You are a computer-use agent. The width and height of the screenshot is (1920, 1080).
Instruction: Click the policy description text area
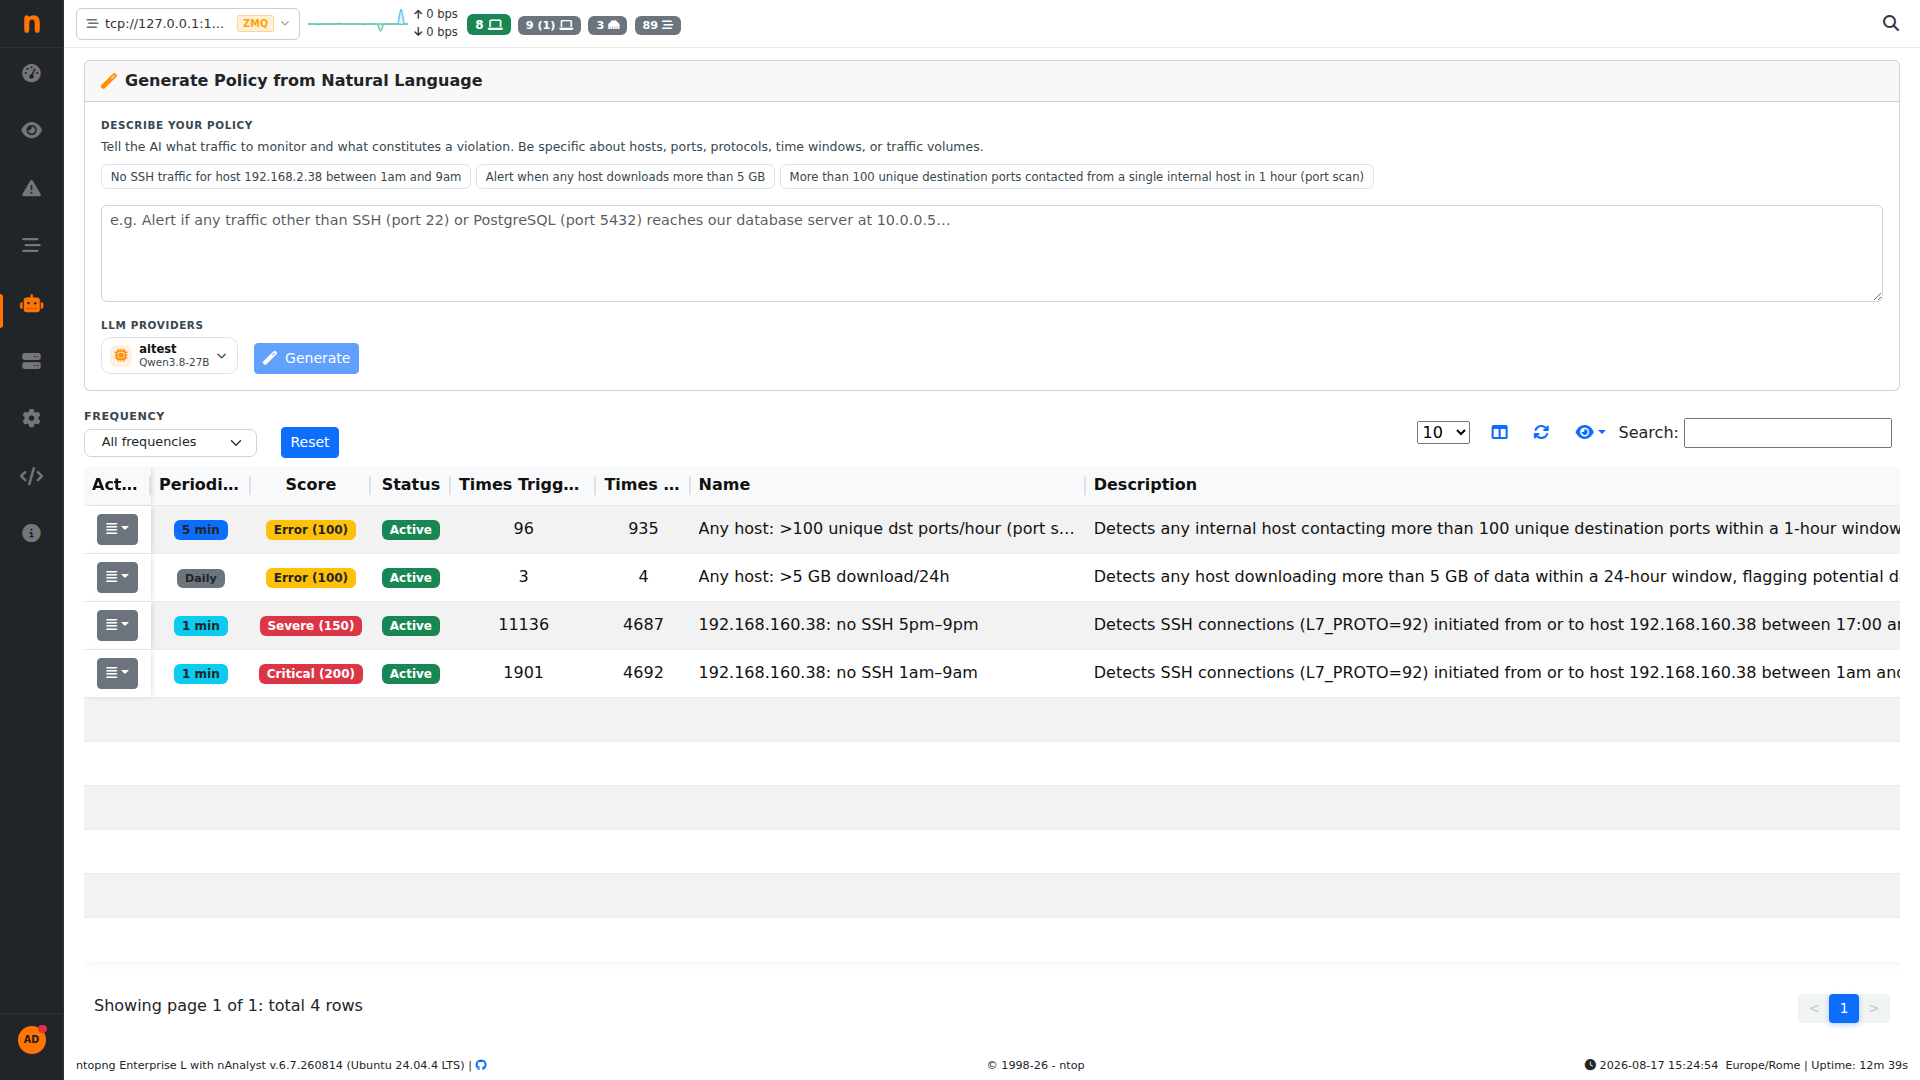coord(991,254)
